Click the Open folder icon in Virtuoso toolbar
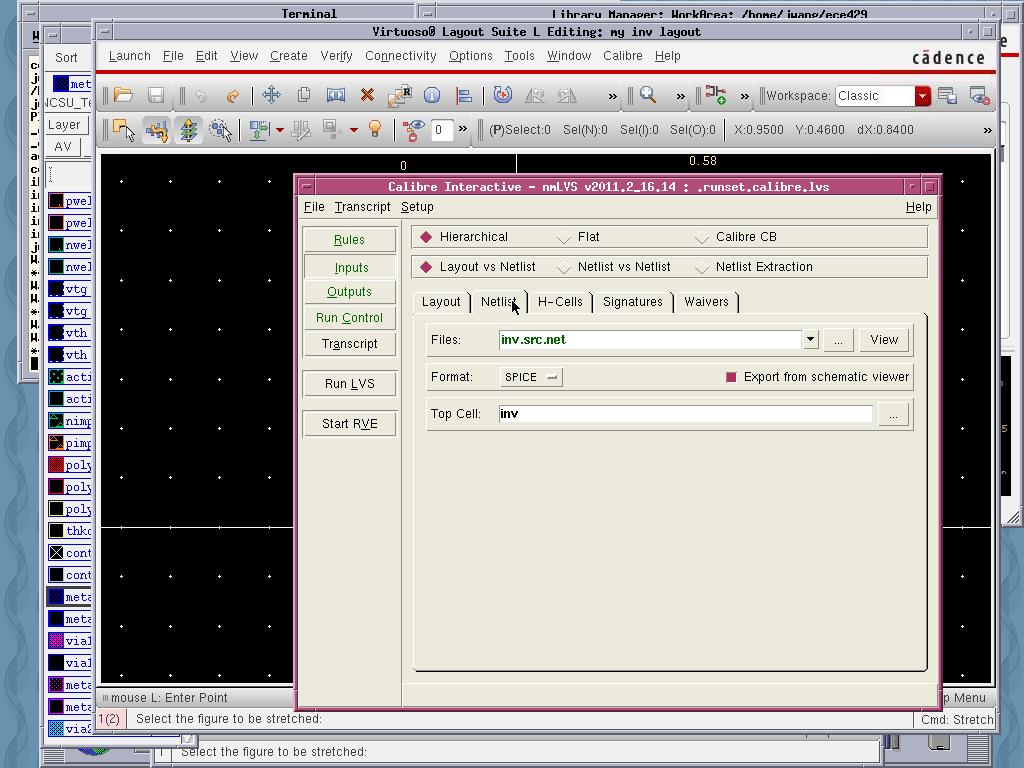Image resolution: width=1024 pixels, height=768 pixels. [123, 95]
